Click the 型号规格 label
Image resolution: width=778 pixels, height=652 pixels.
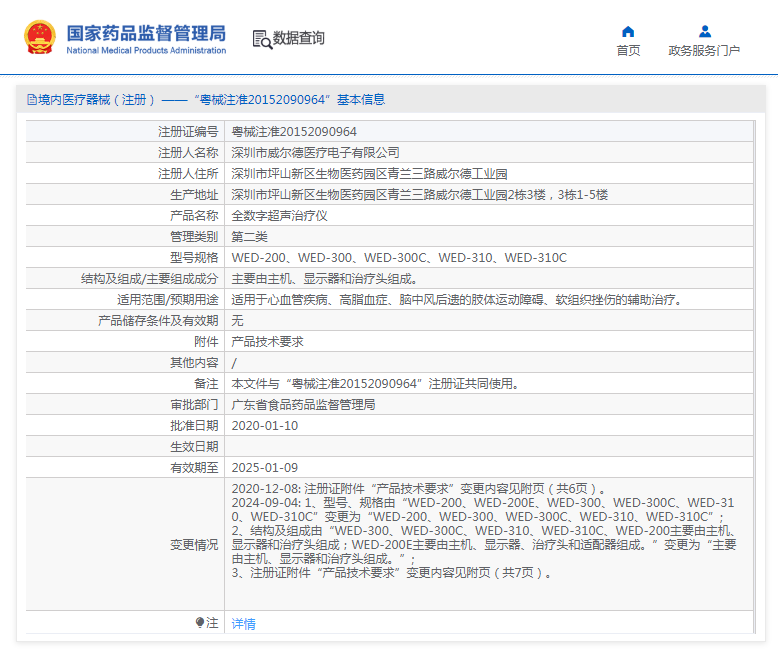(194, 258)
